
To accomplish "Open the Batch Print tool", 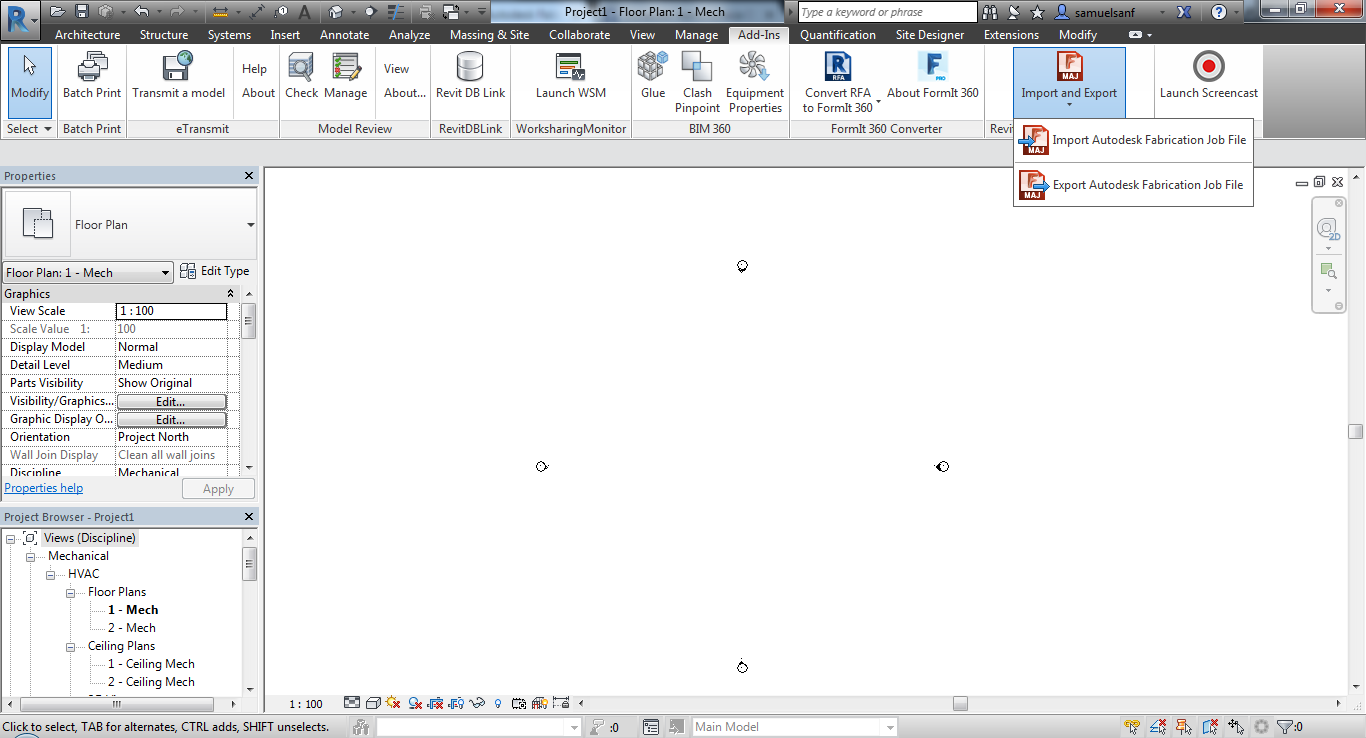I will 92,76.
